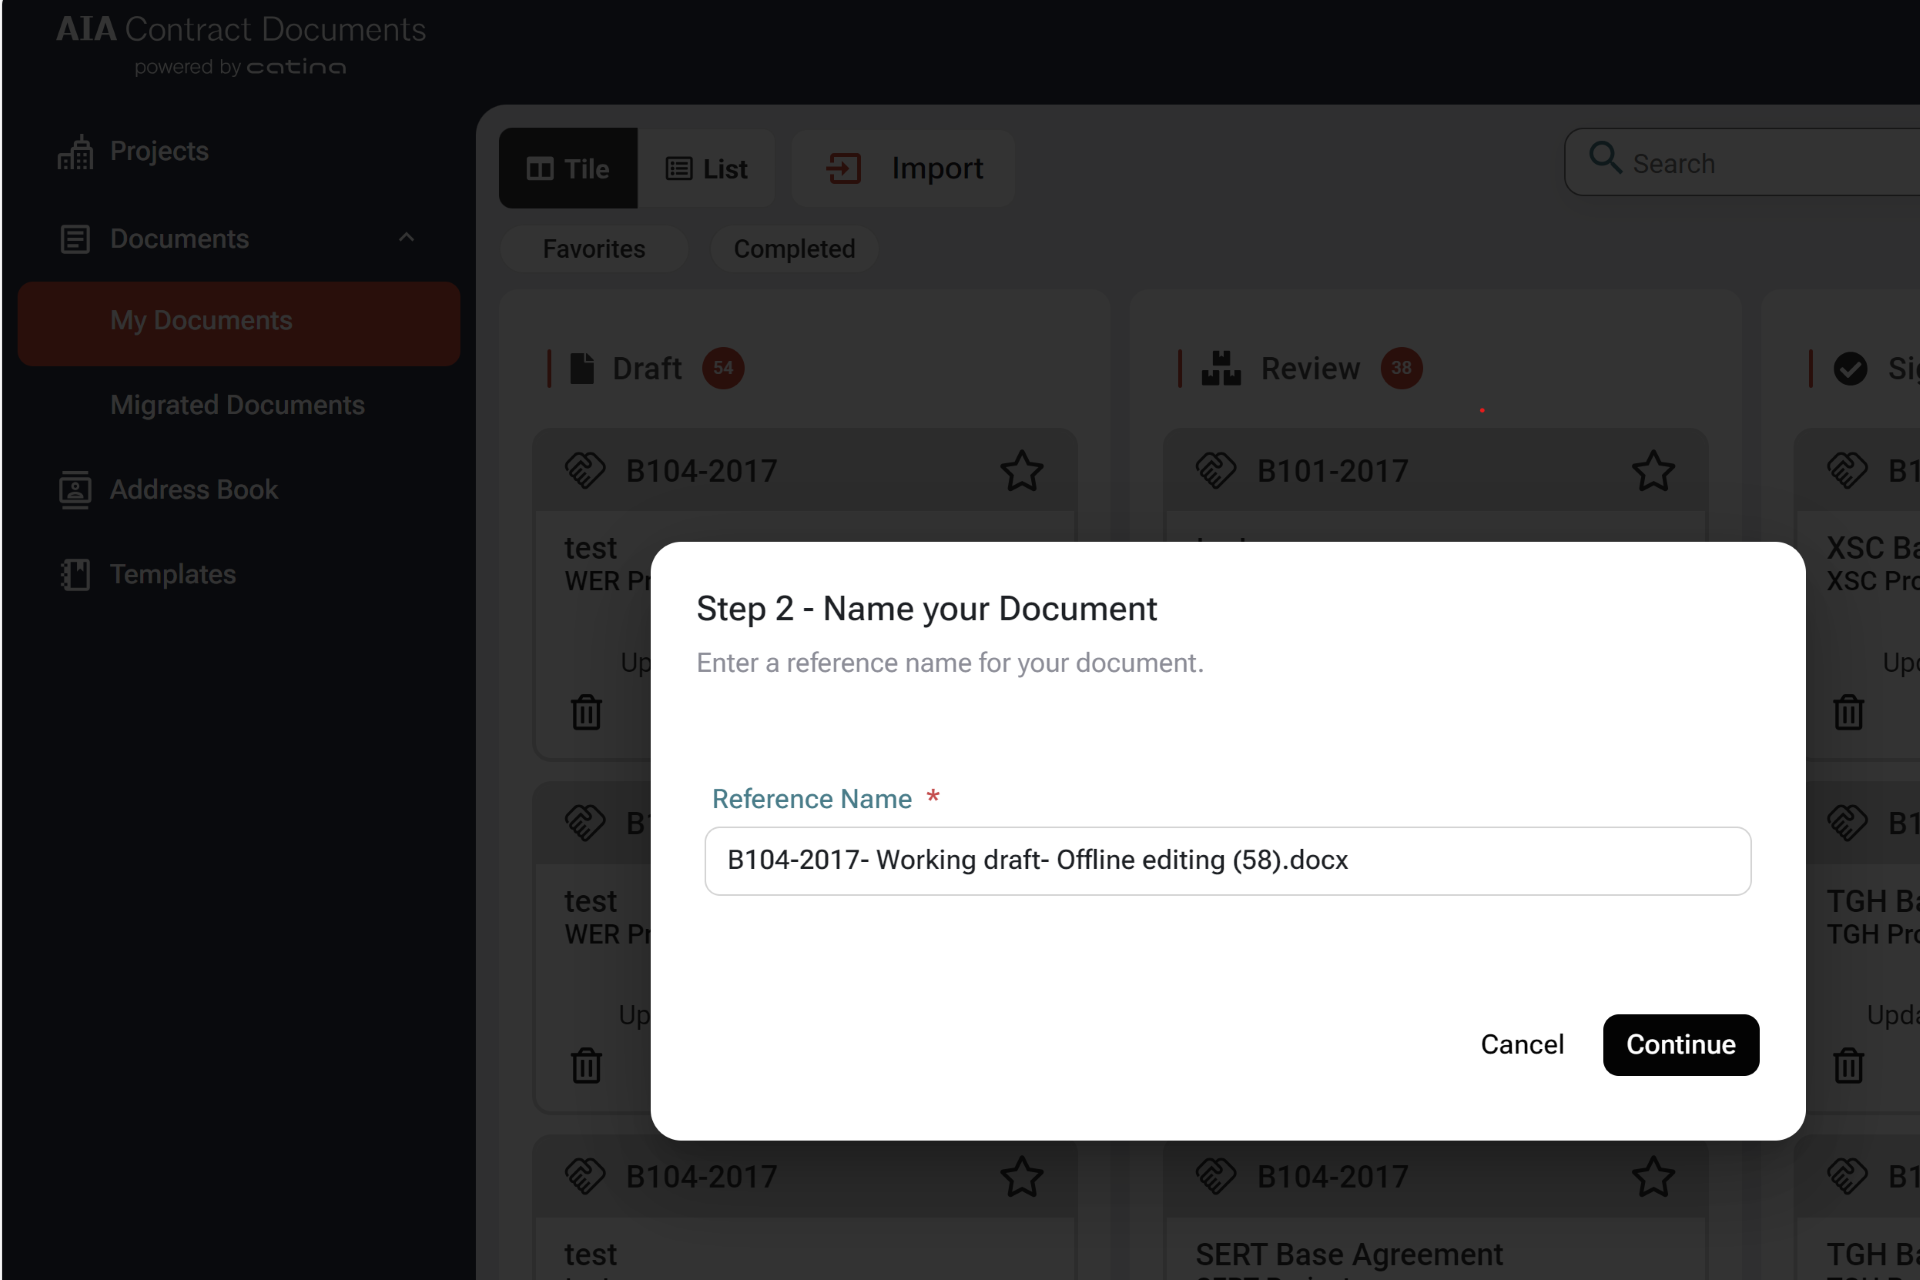The image size is (1920, 1280).
Task: Click the Signed column checkmark icon
Action: click(1850, 369)
